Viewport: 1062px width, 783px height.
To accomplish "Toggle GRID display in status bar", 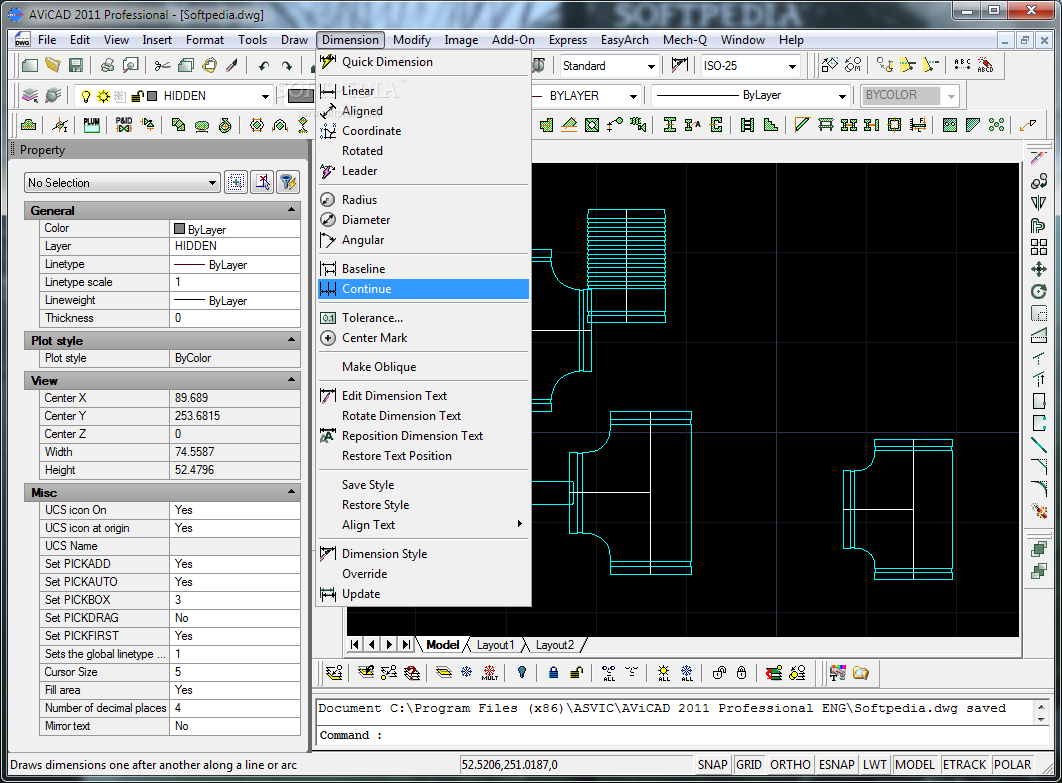I will (748, 765).
